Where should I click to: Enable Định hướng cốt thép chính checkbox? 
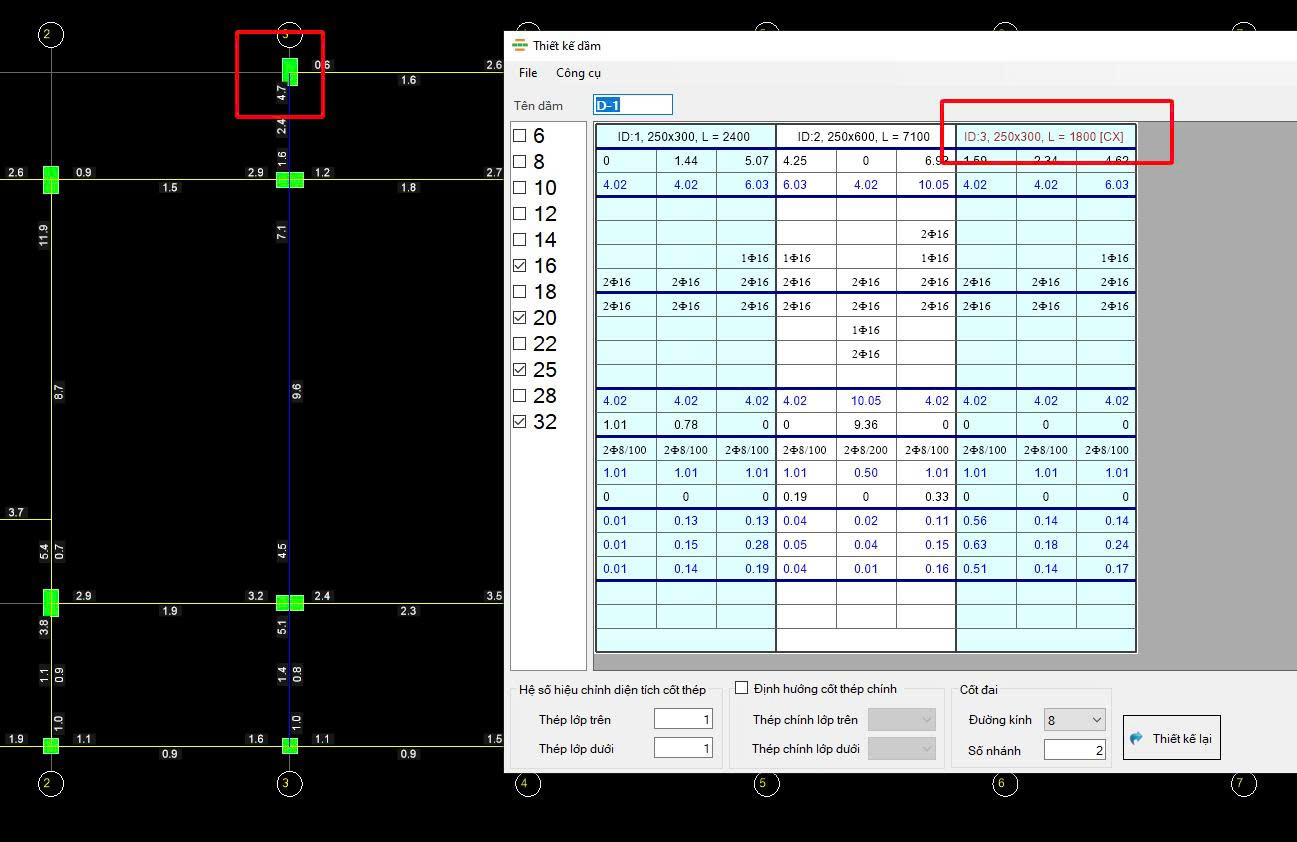tap(742, 688)
